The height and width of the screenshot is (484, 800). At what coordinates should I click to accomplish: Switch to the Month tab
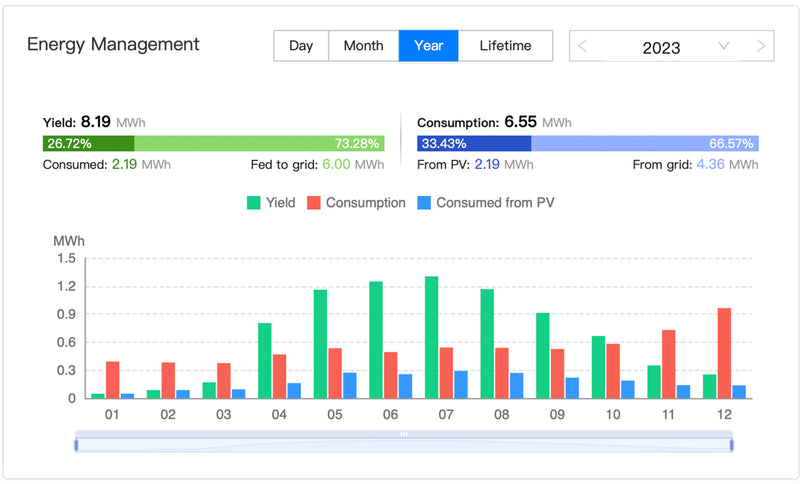pos(363,46)
